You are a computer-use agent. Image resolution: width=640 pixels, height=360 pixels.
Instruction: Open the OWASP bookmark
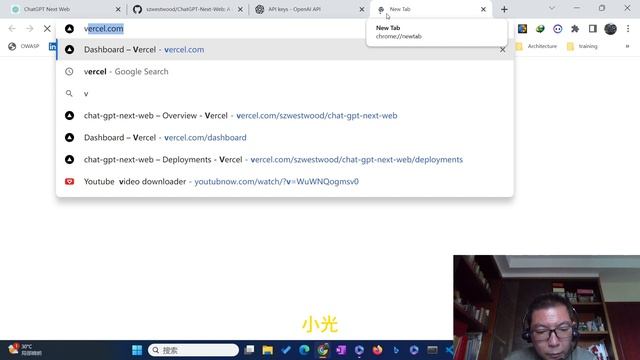24,46
